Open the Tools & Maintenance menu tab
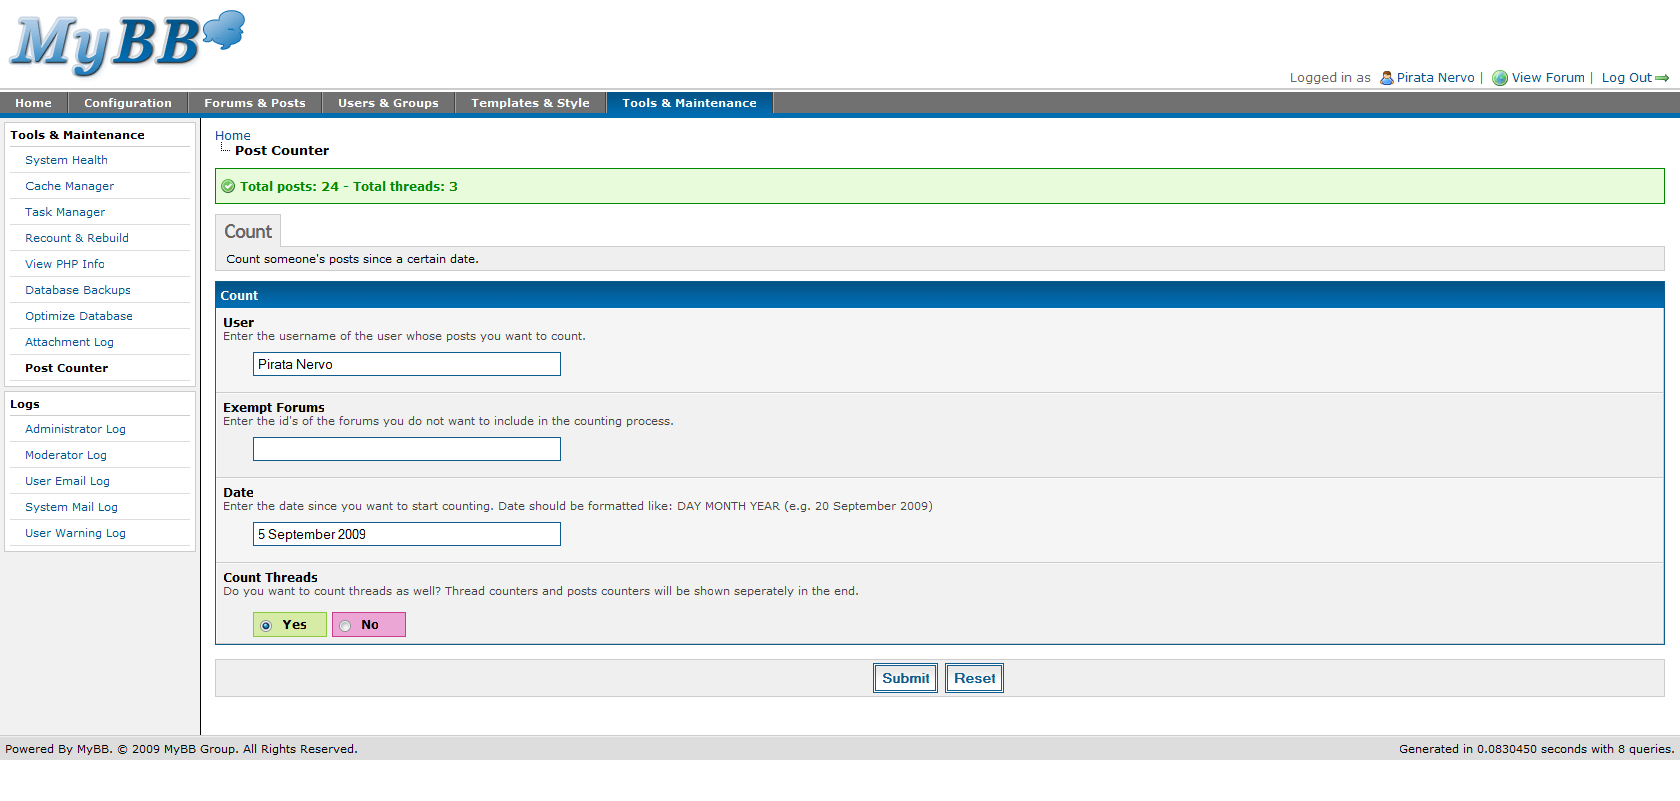Screen dimensions: 1680x801 688,103
